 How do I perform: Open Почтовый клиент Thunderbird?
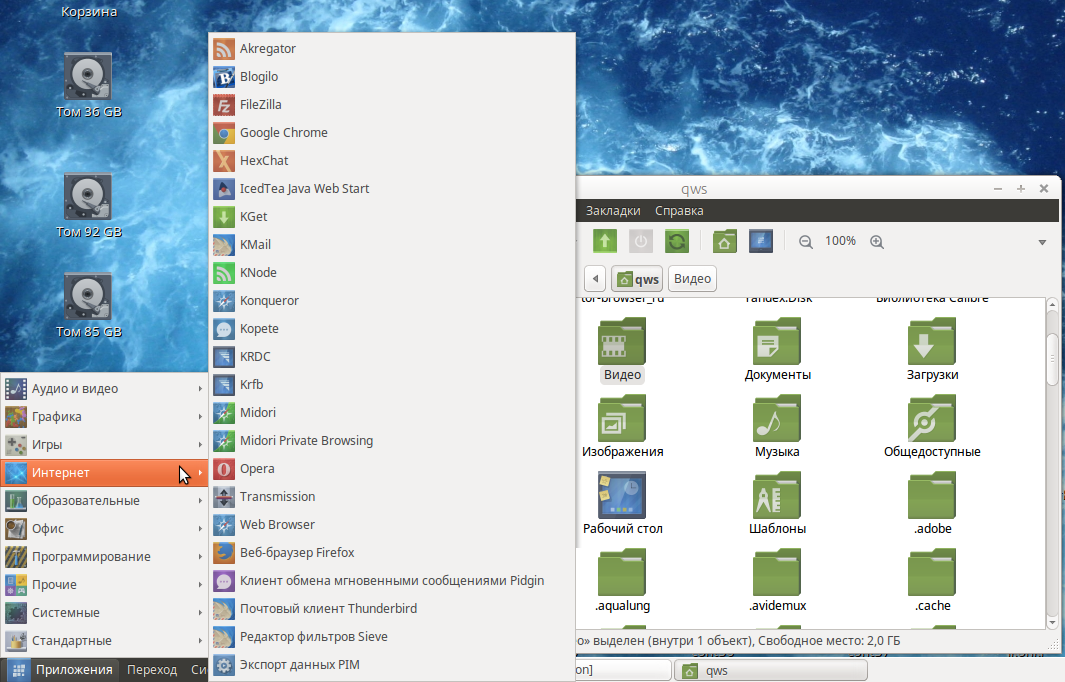click(392, 609)
